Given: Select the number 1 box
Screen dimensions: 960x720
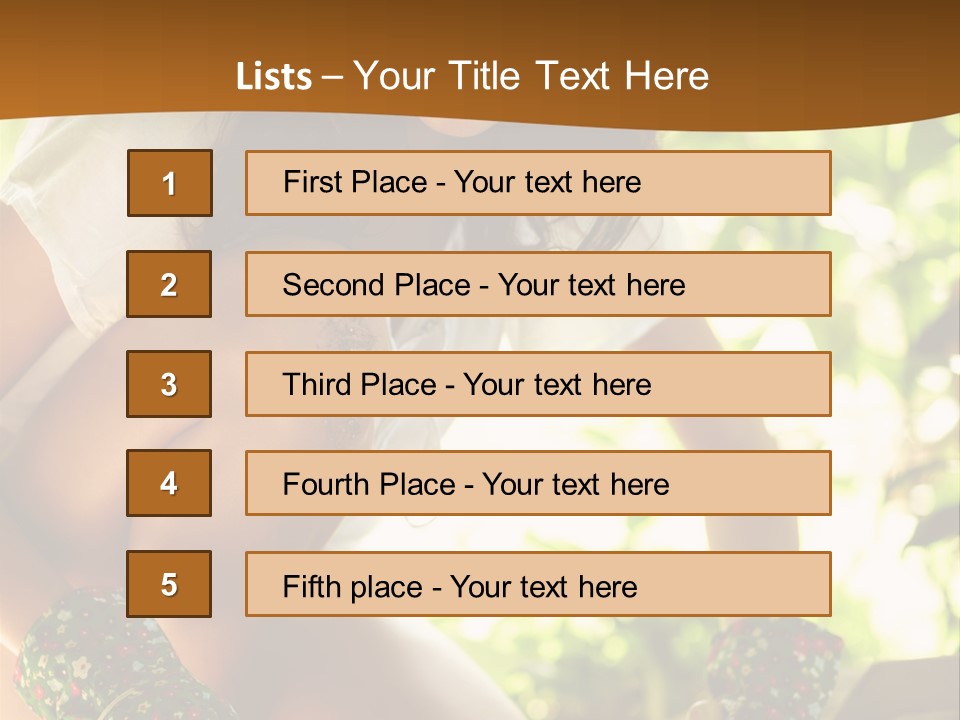Looking at the screenshot, I should [170, 183].
